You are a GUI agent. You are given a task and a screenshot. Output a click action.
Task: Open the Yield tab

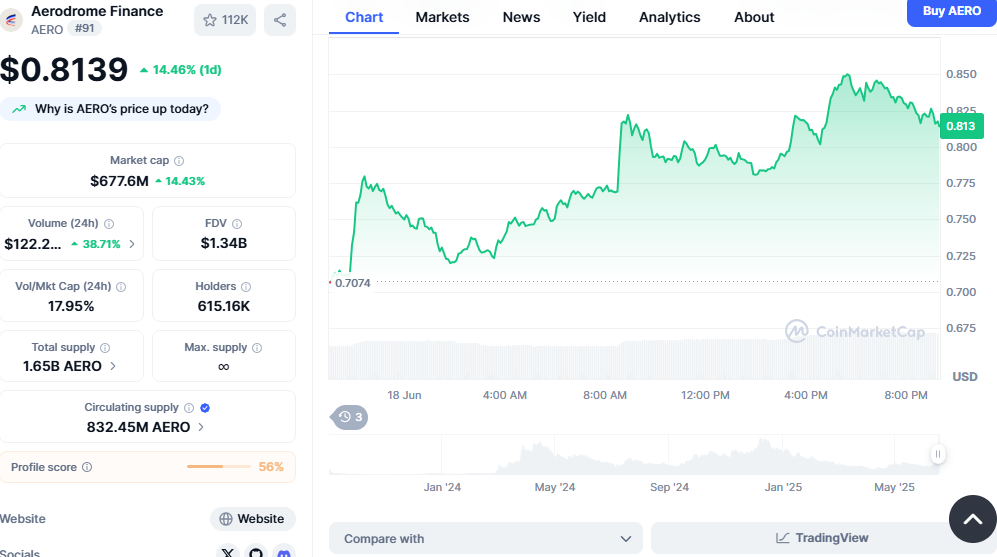pos(589,17)
